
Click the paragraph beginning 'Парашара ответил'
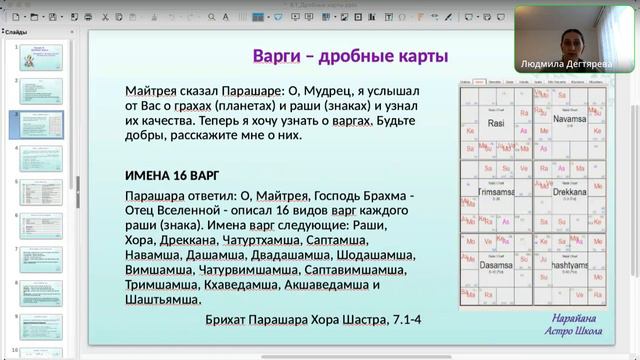point(270,248)
